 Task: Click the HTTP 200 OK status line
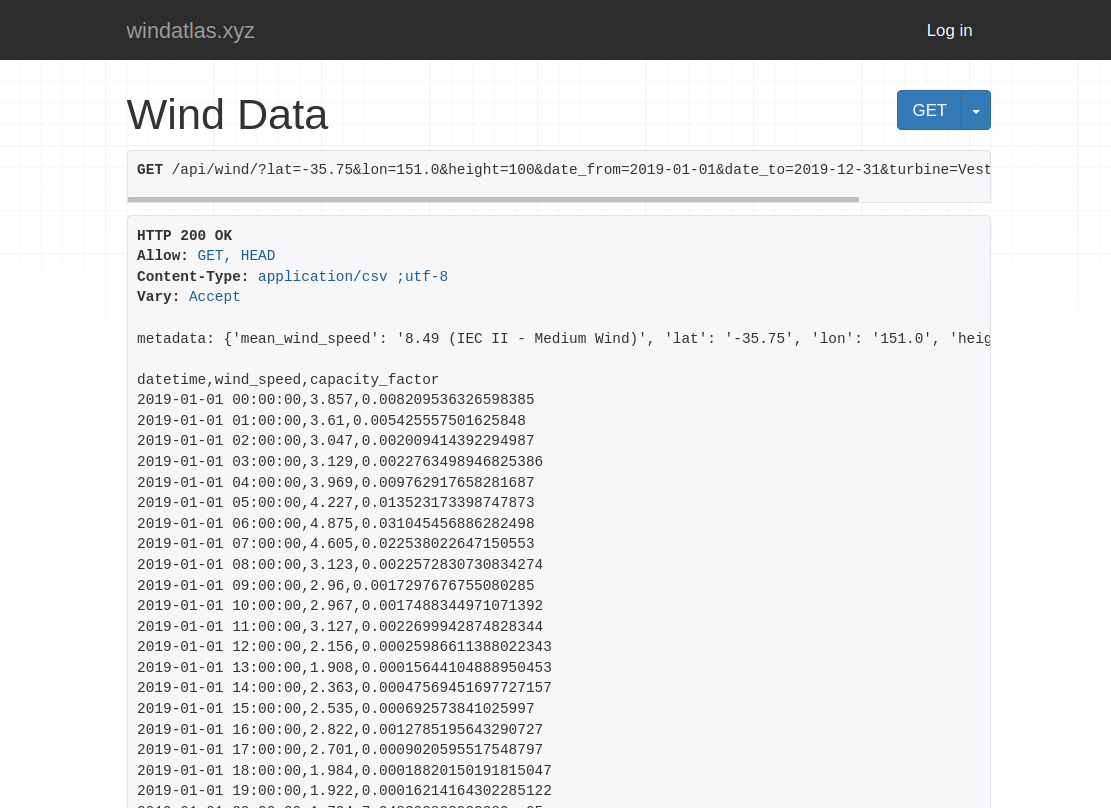184,235
